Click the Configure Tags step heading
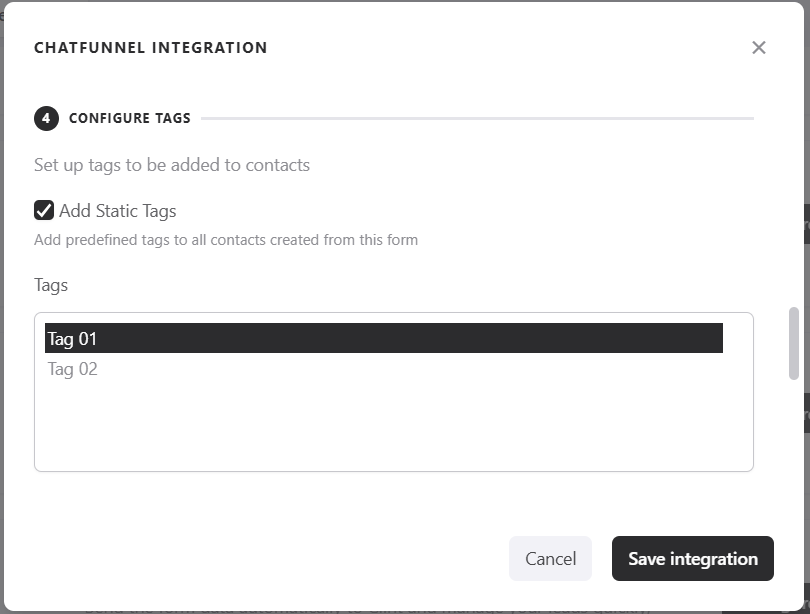 tap(129, 118)
